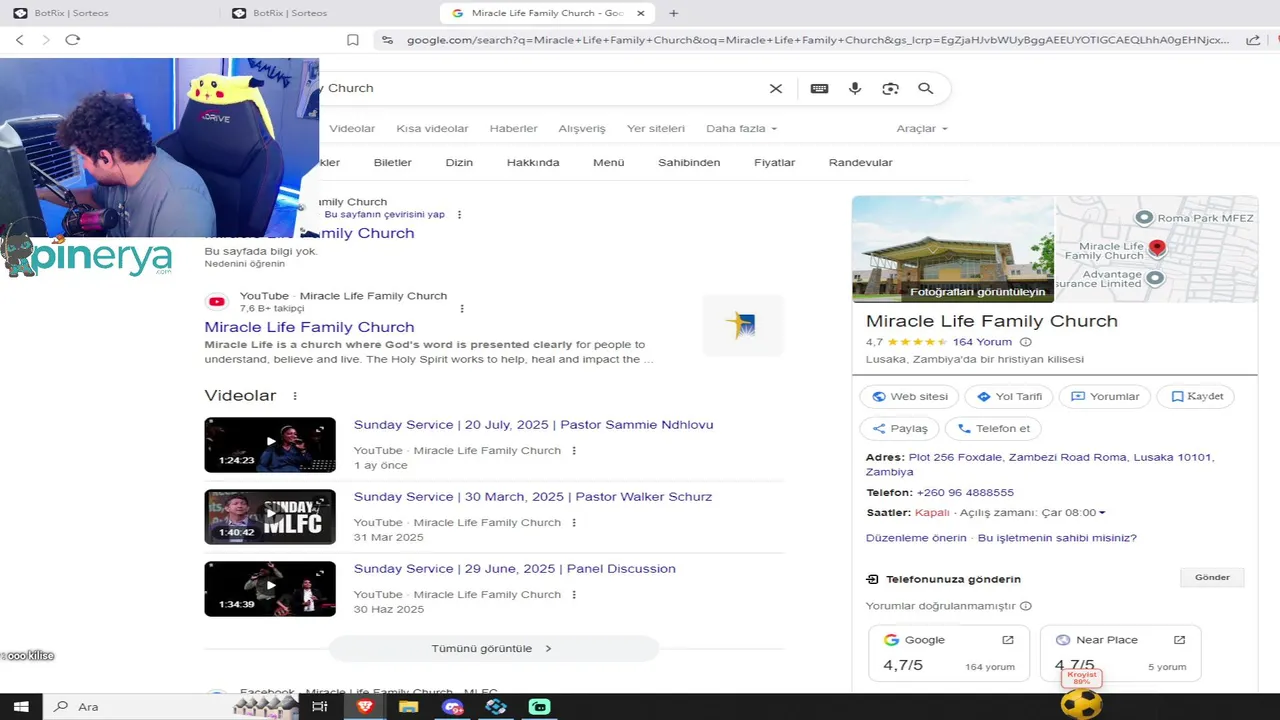Click info icon beside Yorumlar doğrulanmamıştır

[1026, 606]
